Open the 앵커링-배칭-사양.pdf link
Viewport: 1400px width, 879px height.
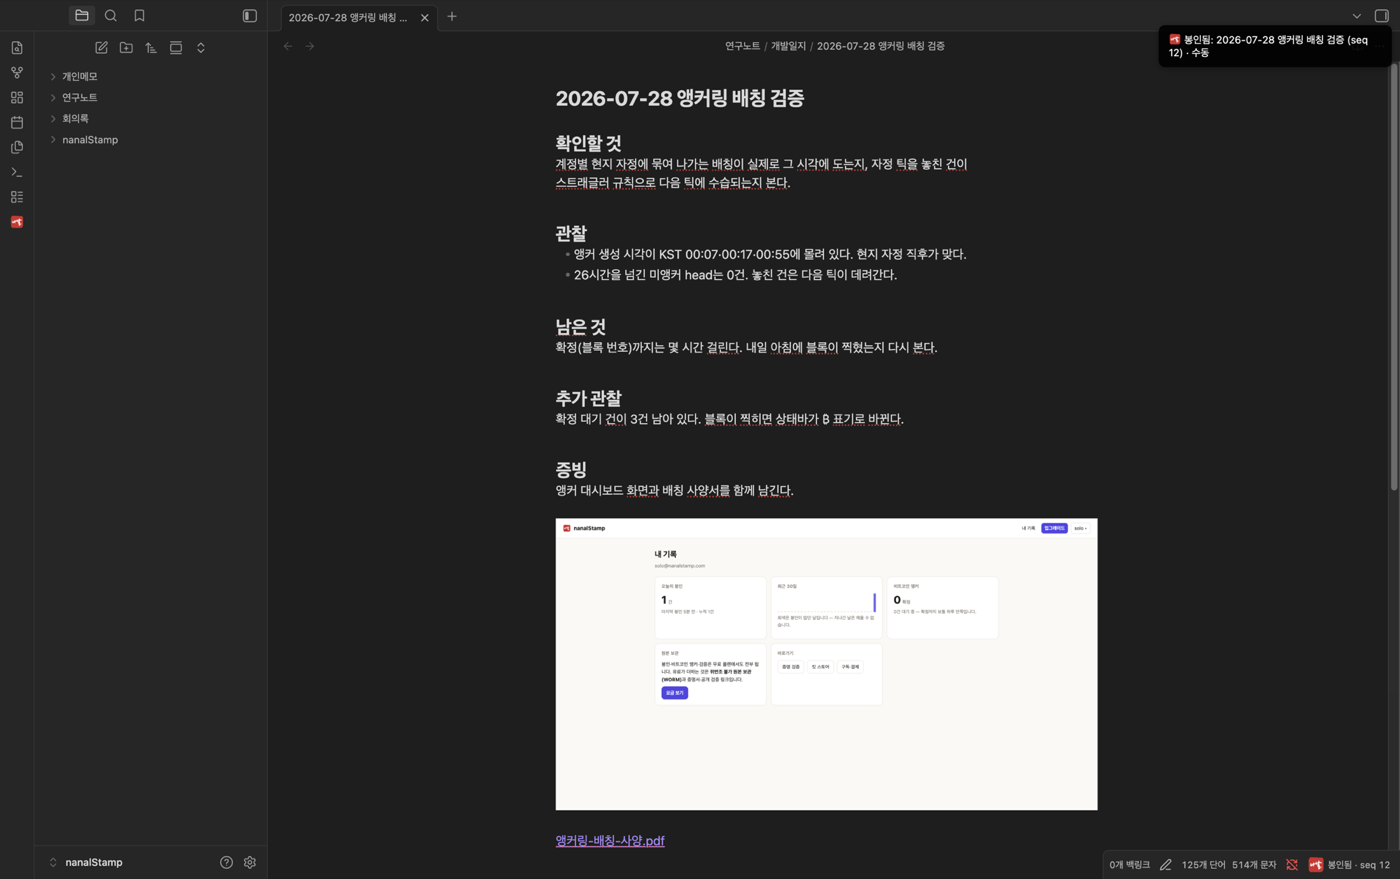pyautogui.click(x=610, y=841)
